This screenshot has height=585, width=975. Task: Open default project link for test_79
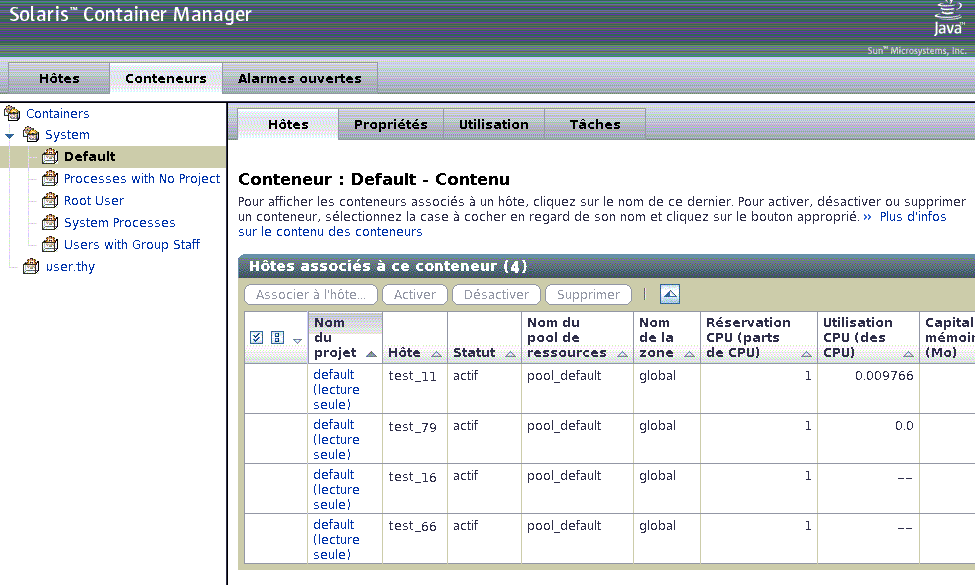pos(336,439)
